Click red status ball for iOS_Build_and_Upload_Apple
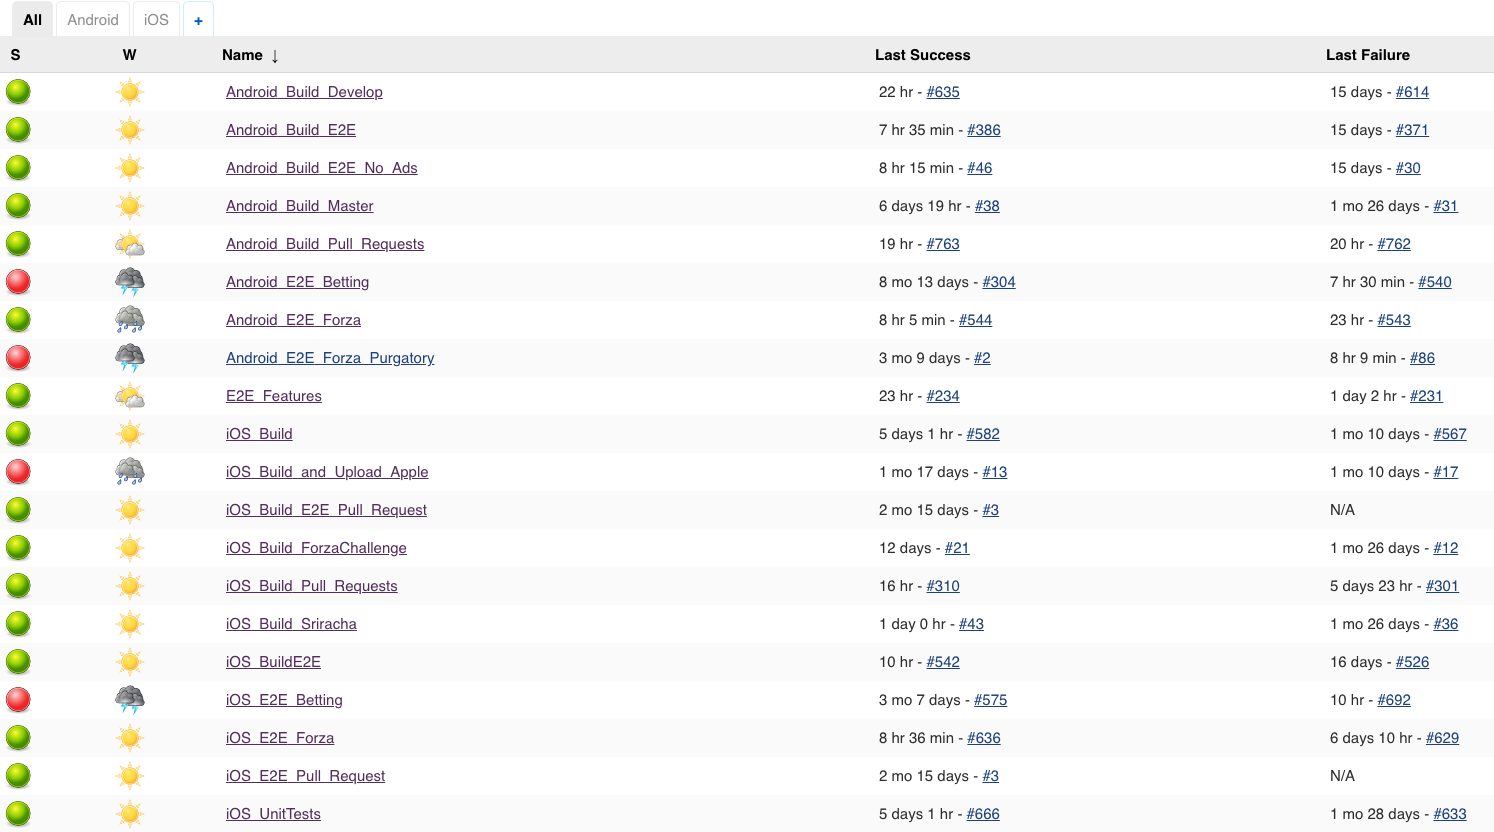The width and height of the screenshot is (1494, 832). 18,472
